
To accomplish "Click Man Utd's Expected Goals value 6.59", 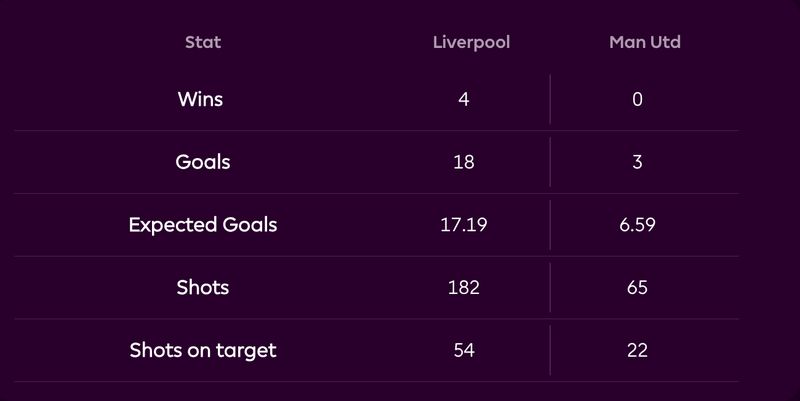I will (x=638, y=225).
